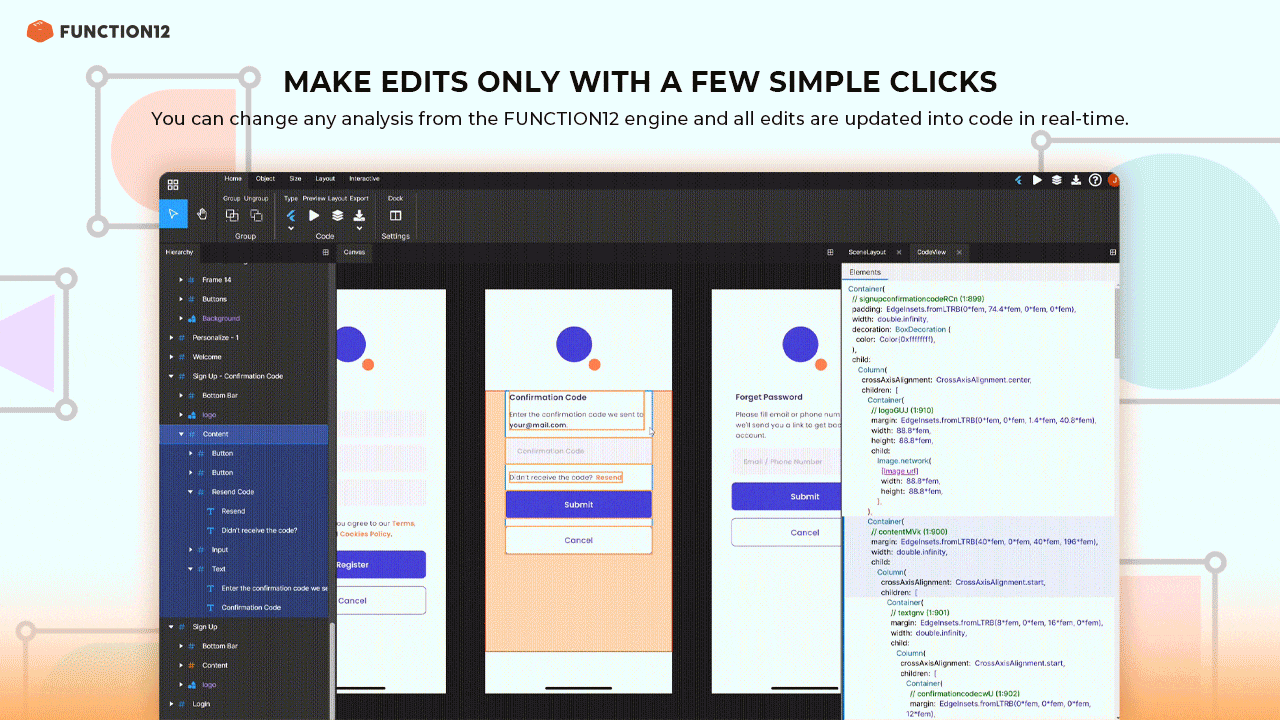
Task: Switch to the Layout ribbon tab
Action: tap(325, 179)
